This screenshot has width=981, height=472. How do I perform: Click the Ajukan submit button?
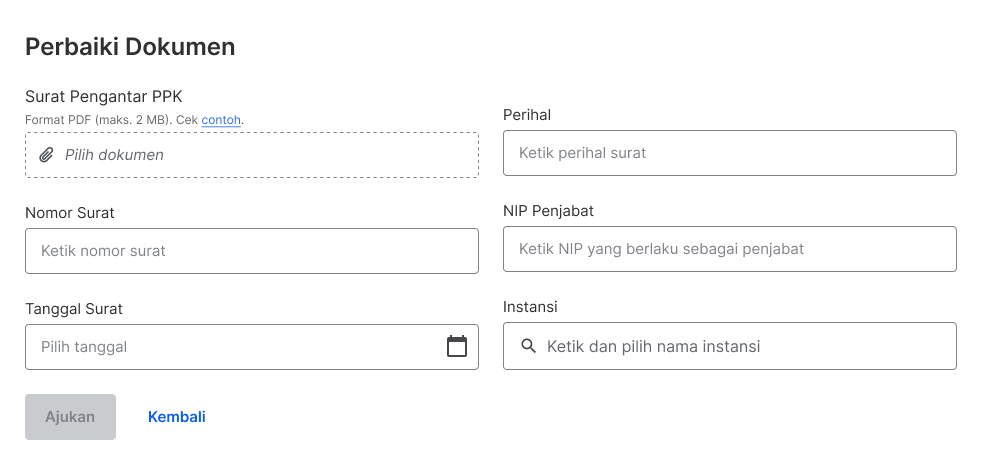(71, 417)
